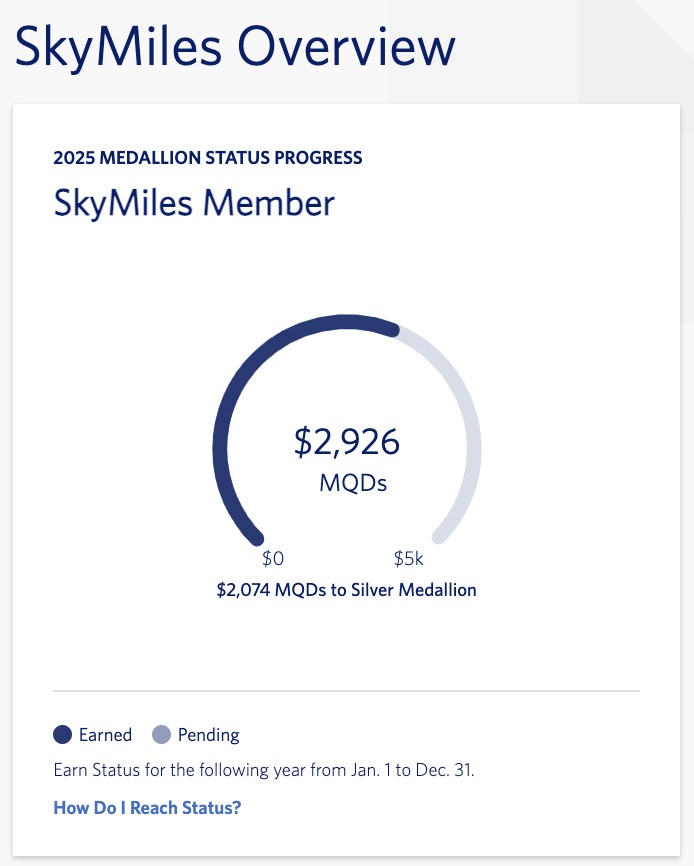This screenshot has width=694, height=866.
Task: Click the MQDs label inside the gauge
Action: pos(352,482)
